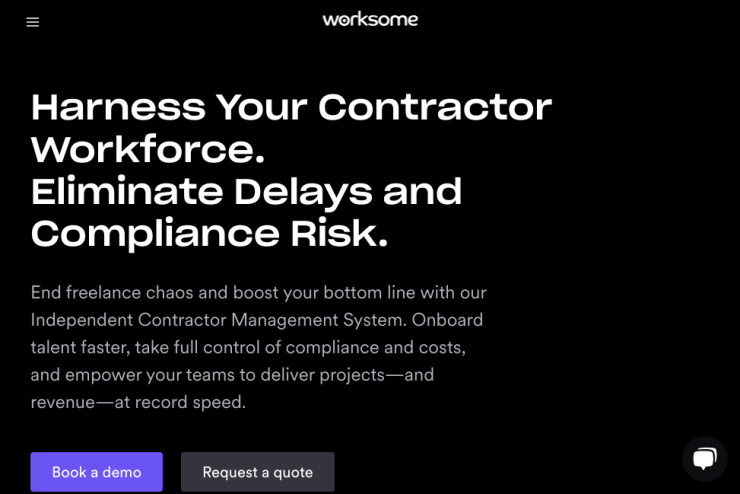Image resolution: width=740 pixels, height=494 pixels.
Task: Open the chat bubble widget
Action: coord(705,459)
